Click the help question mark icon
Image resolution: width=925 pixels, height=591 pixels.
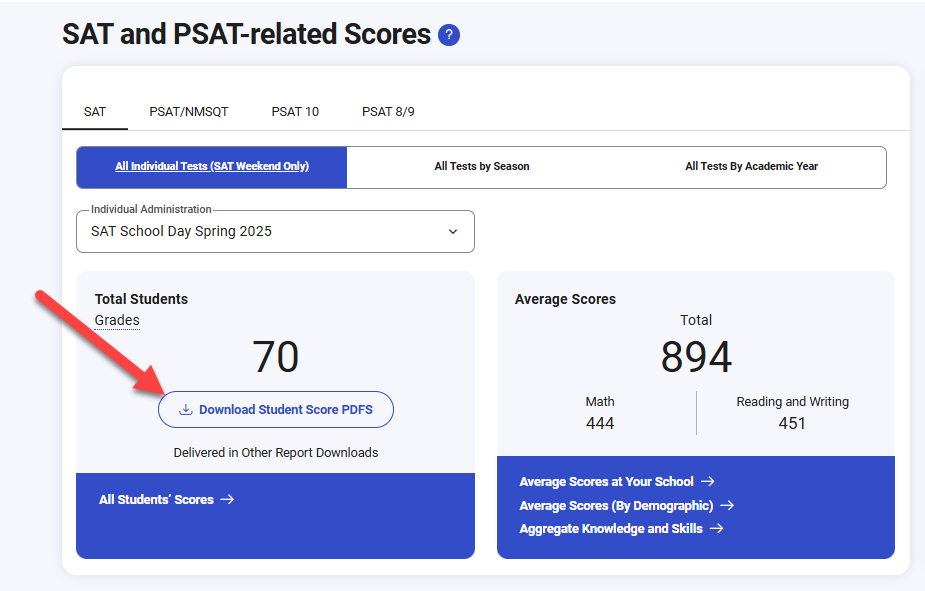pos(449,36)
